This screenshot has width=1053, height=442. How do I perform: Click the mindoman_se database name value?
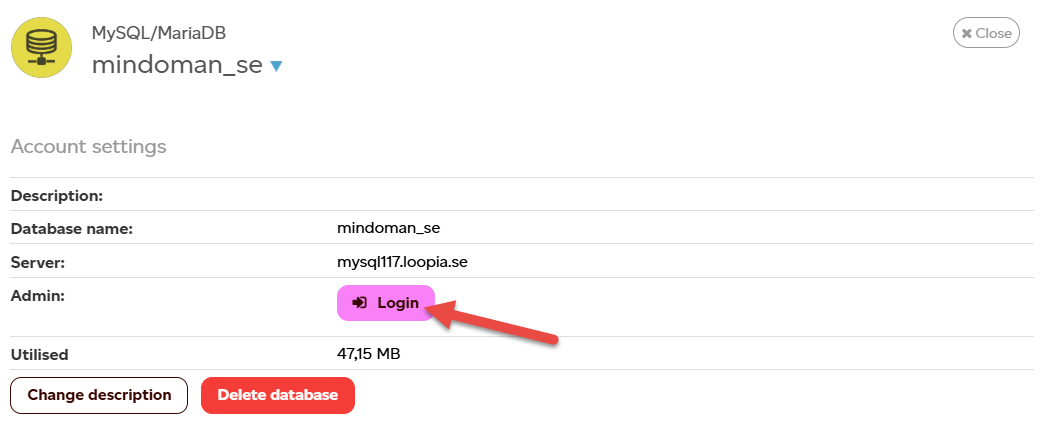(x=389, y=228)
